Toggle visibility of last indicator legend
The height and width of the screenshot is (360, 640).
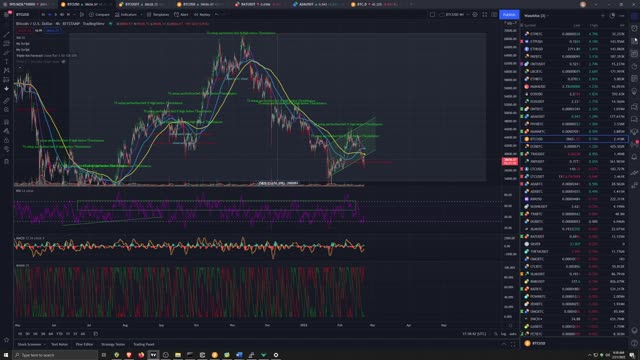(63, 62)
